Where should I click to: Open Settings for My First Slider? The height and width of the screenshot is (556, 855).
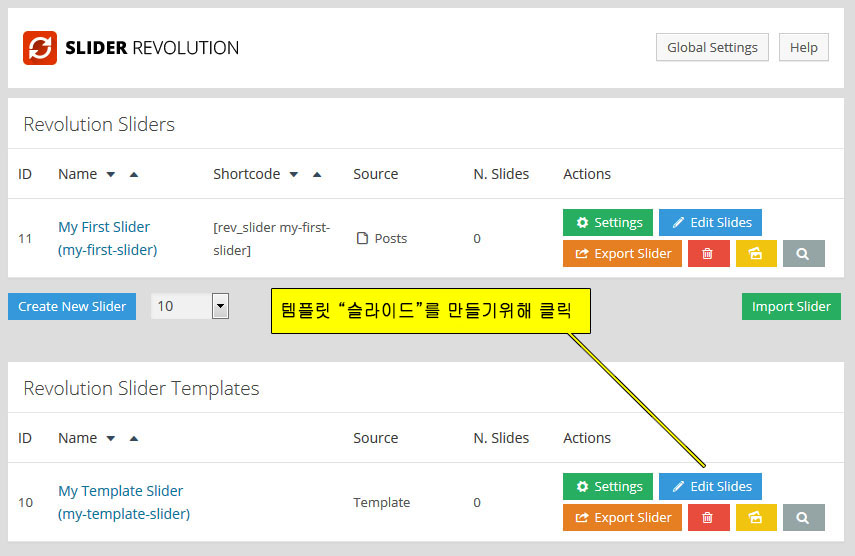608,222
